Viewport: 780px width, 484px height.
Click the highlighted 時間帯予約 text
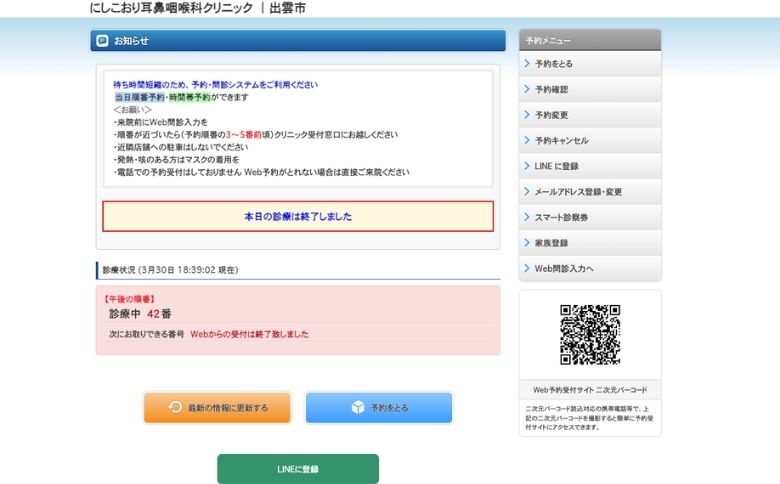point(190,97)
